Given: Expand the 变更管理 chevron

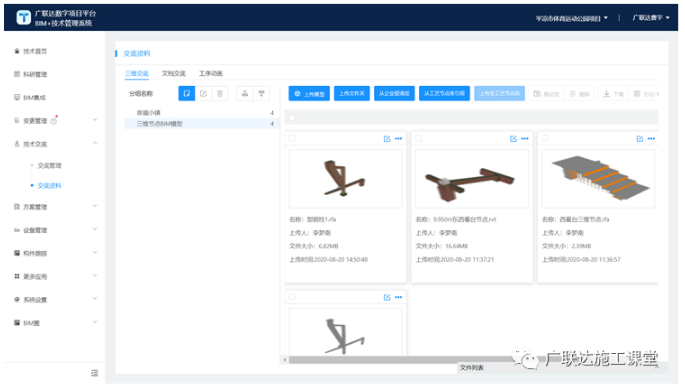Looking at the screenshot, I should [95, 120].
